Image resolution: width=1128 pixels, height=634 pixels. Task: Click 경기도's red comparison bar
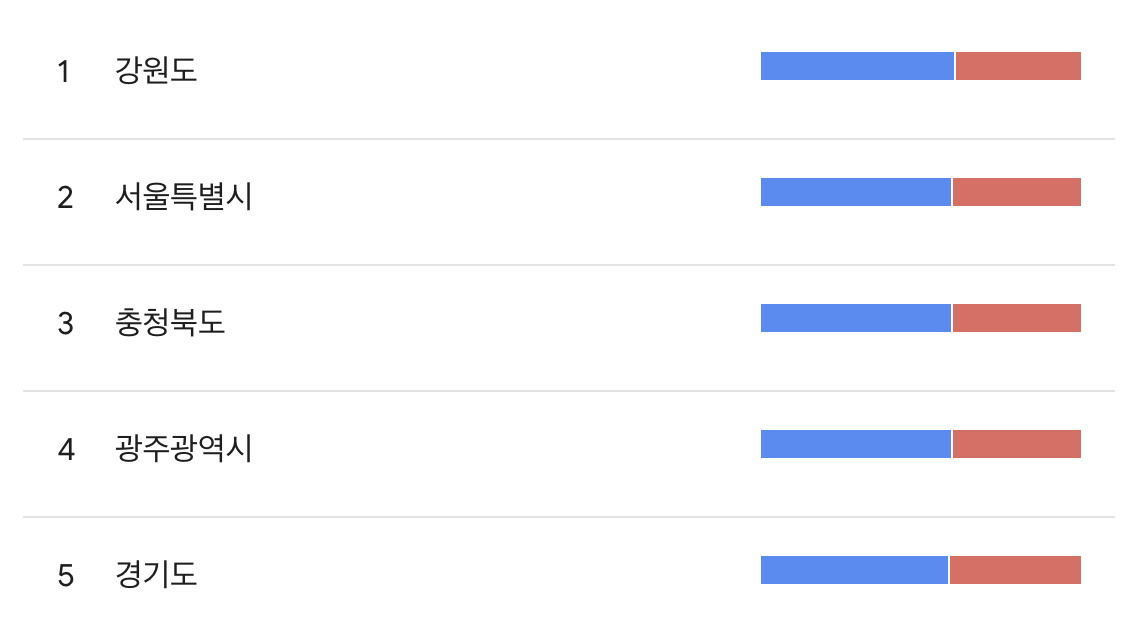(x=1015, y=570)
